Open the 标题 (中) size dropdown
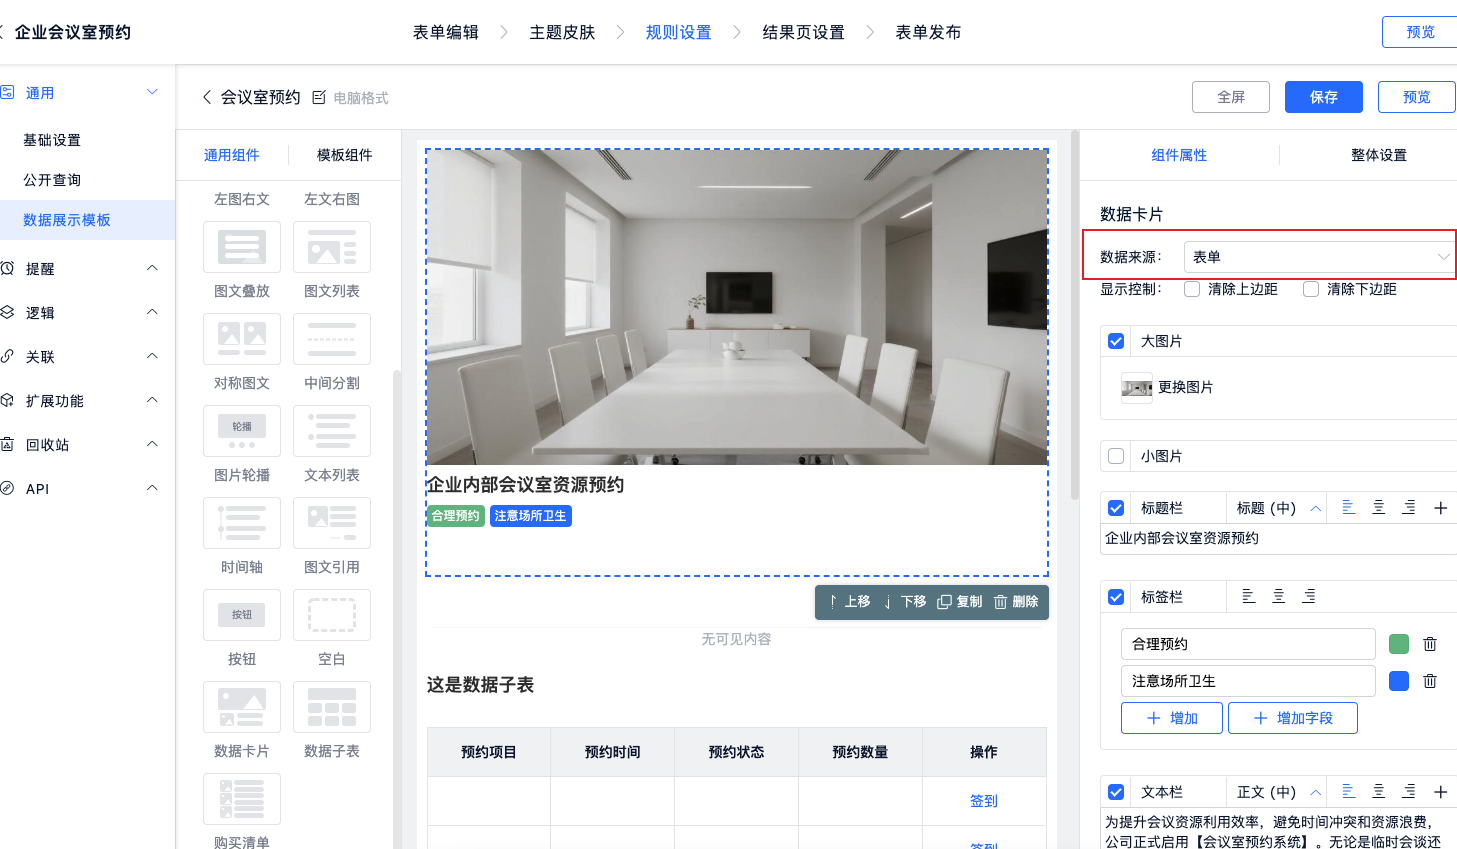This screenshot has width=1457, height=849. [1277, 508]
